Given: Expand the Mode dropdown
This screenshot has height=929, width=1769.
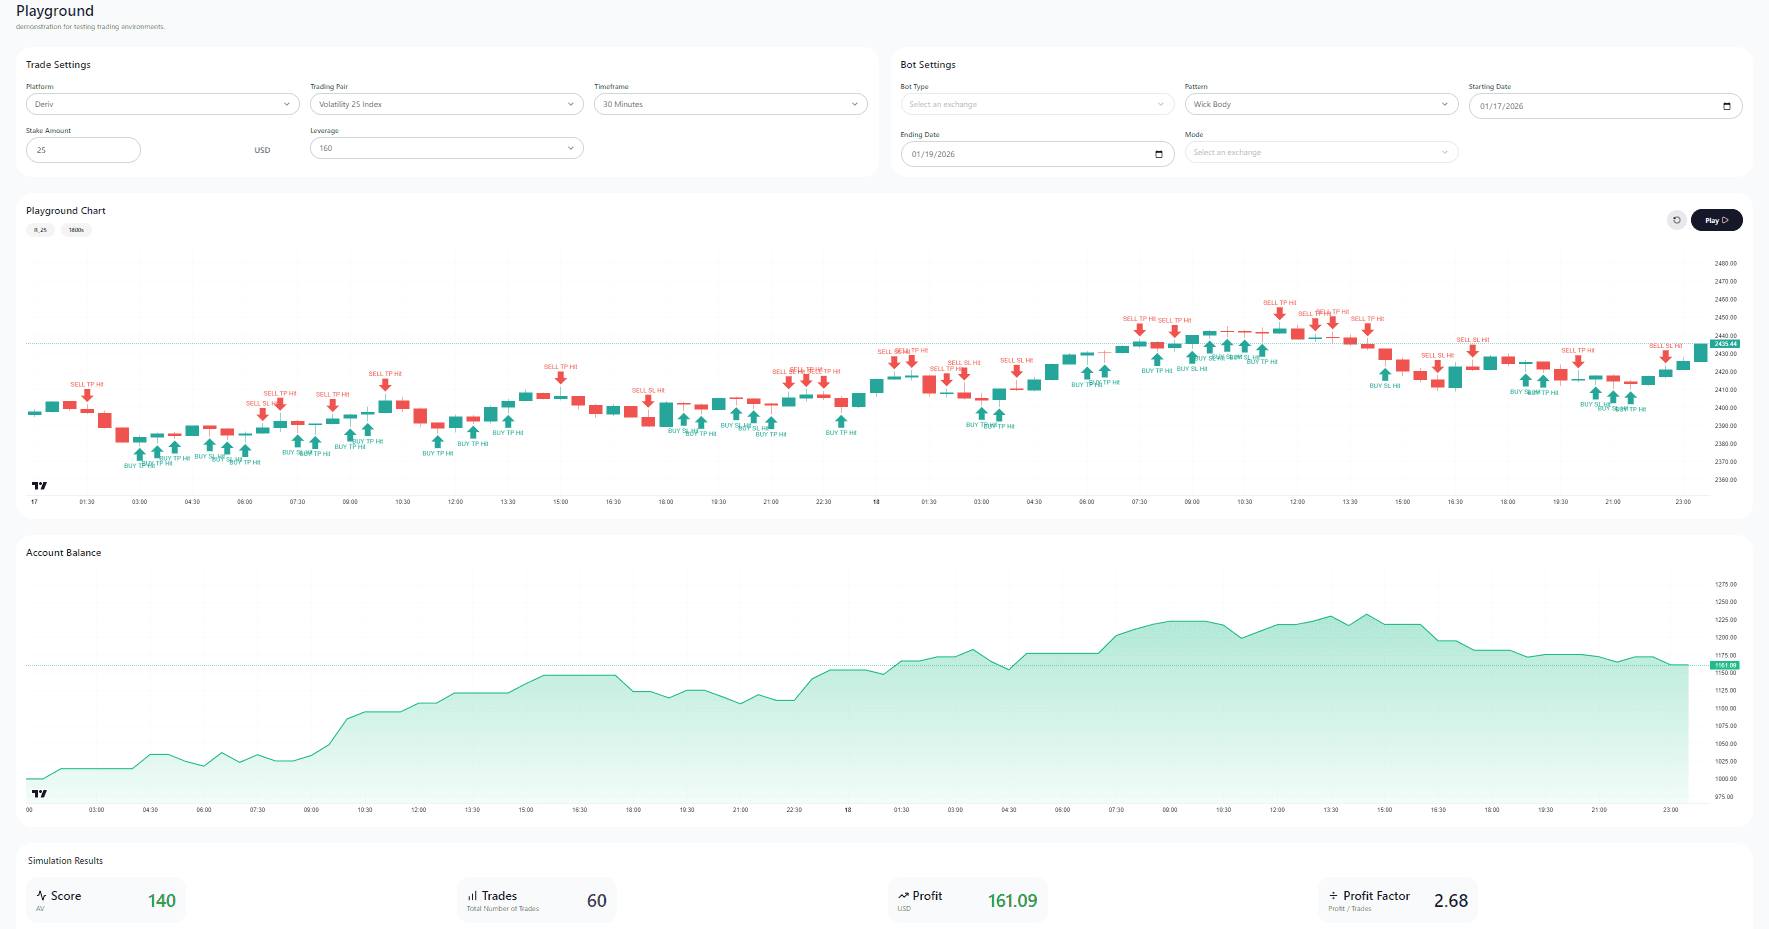Looking at the screenshot, I should 1321,152.
